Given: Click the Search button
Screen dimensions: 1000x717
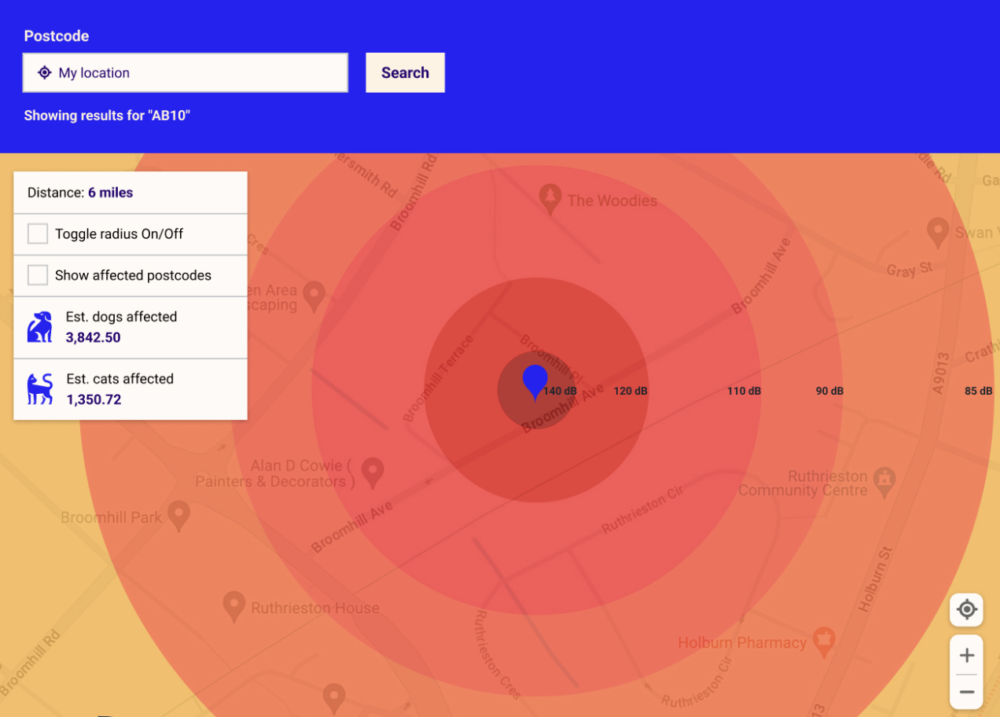Looking at the screenshot, I should point(405,73).
